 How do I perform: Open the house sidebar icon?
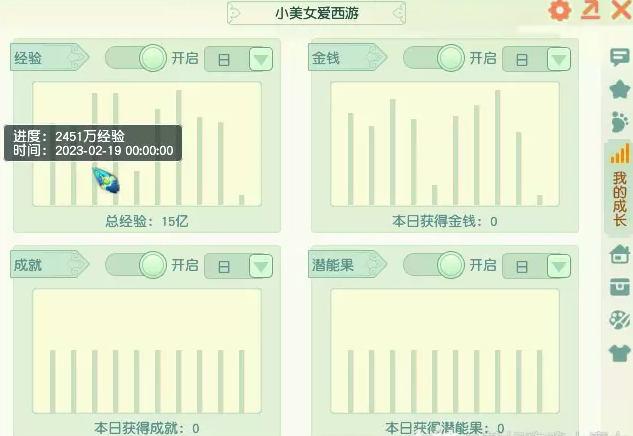tap(620, 254)
